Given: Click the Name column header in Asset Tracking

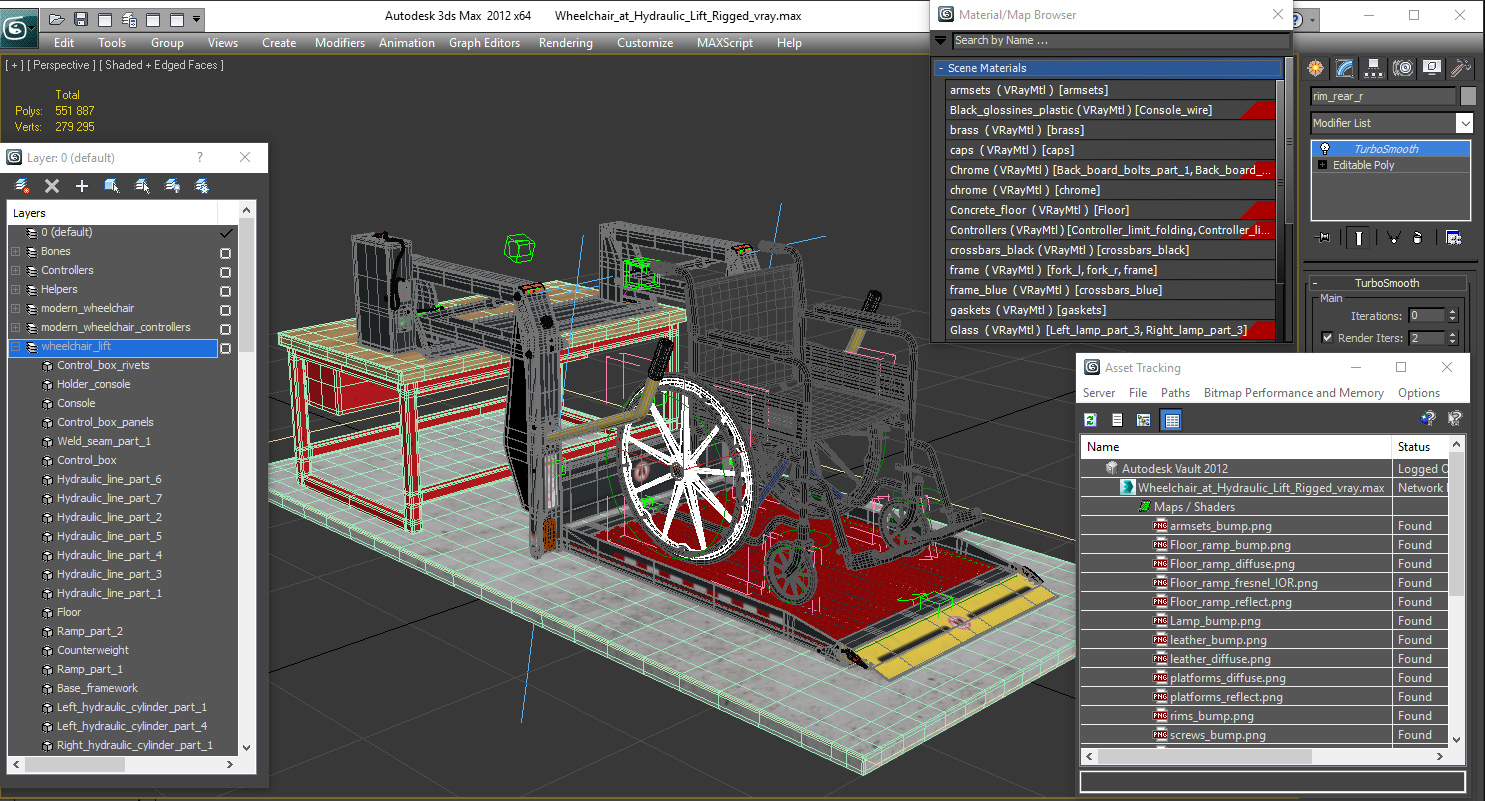Looking at the screenshot, I should pyautogui.click(x=1236, y=447).
